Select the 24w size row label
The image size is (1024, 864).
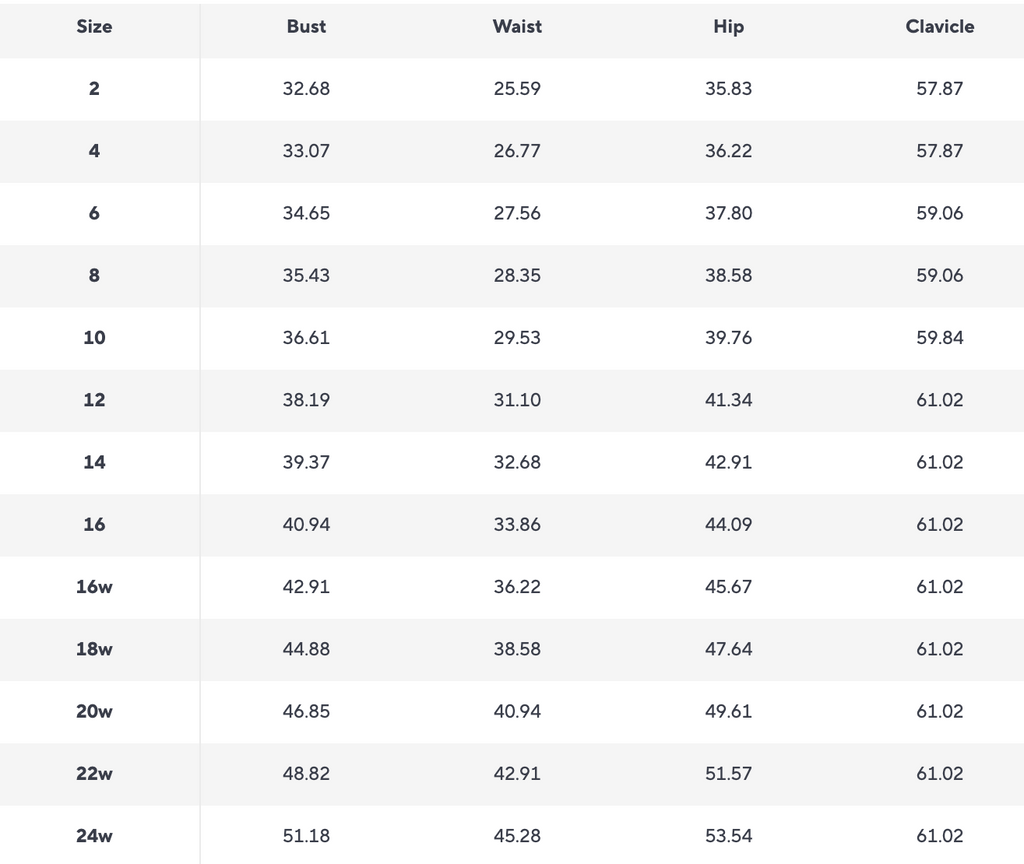coord(94,836)
